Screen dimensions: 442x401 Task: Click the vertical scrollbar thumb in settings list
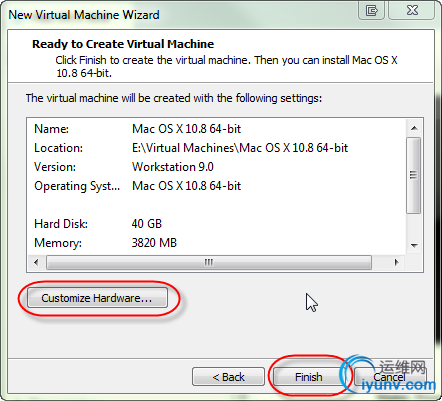(414, 175)
